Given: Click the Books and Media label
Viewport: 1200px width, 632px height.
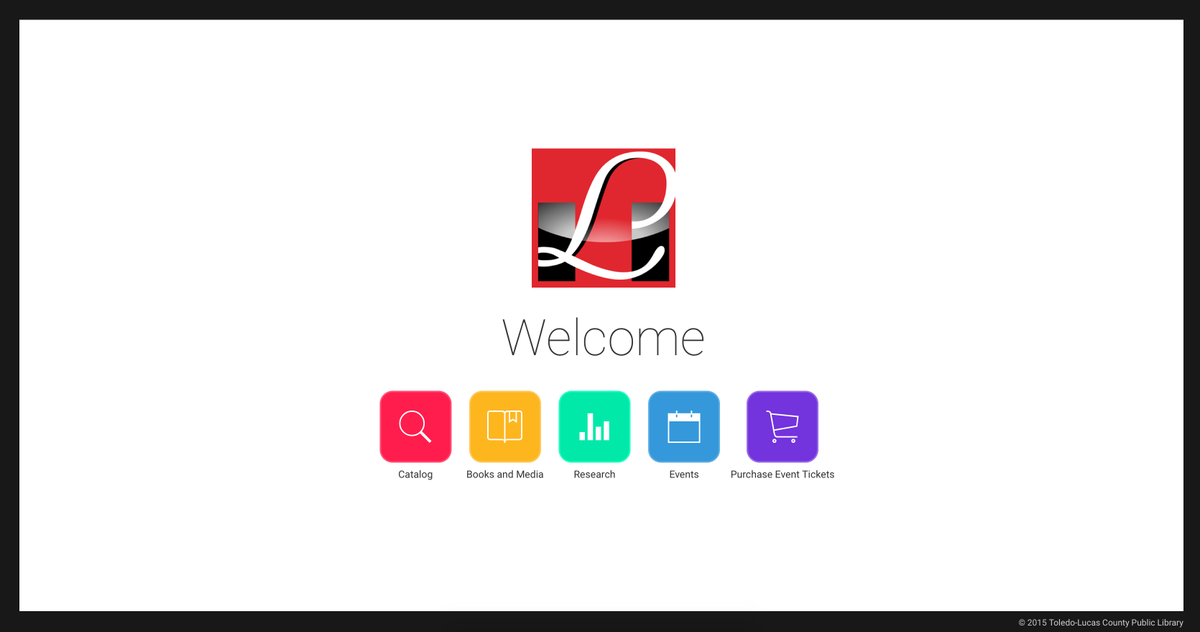Looking at the screenshot, I should pyautogui.click(x=505, y=474).
